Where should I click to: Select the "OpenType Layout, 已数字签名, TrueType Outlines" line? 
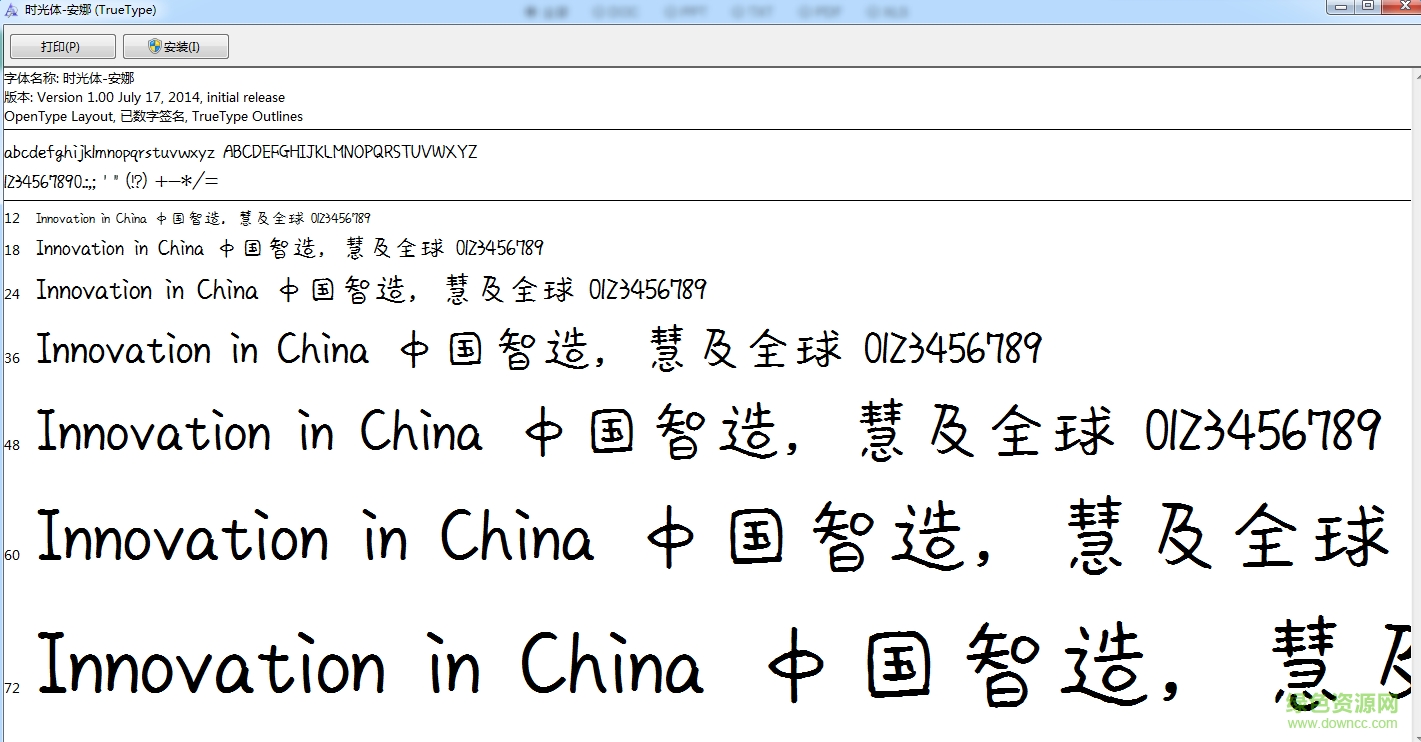(154, 116)
